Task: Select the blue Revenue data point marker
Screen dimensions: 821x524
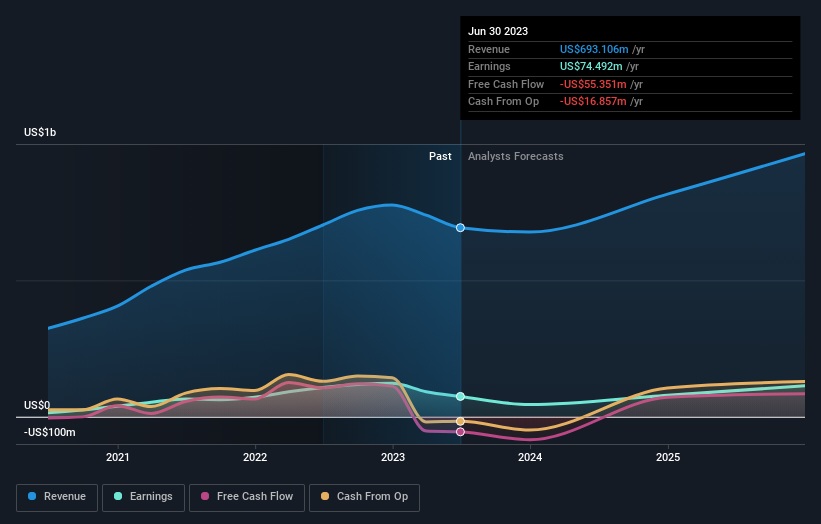Action: pyautogui.click(x=460, y=228)
